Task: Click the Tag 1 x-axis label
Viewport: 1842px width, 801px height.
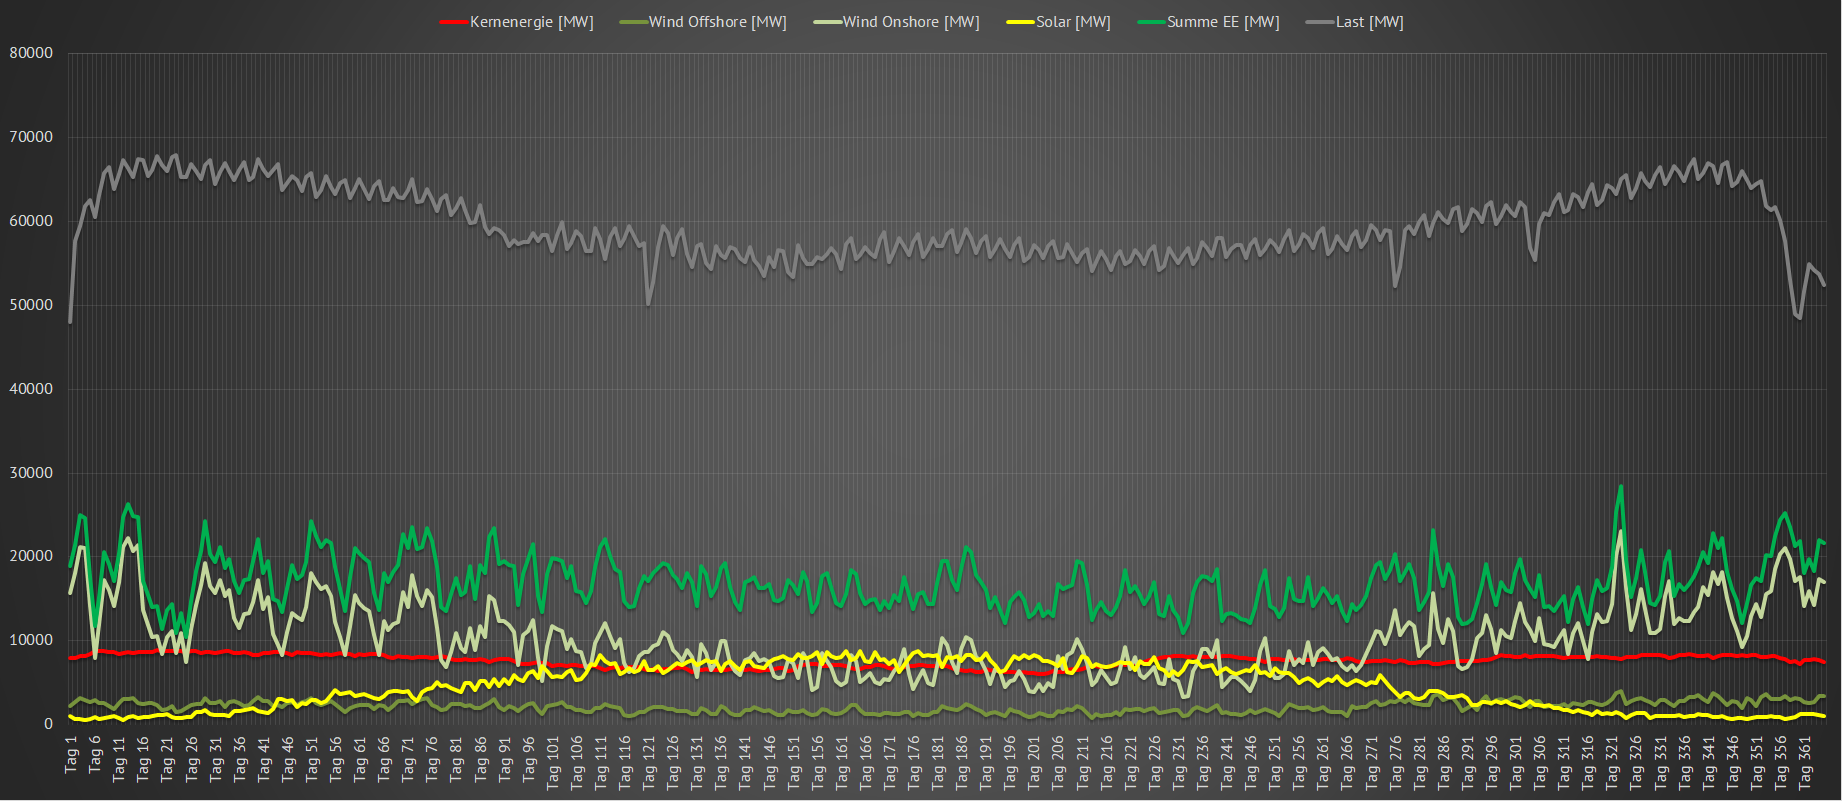Action: [71, 755]
